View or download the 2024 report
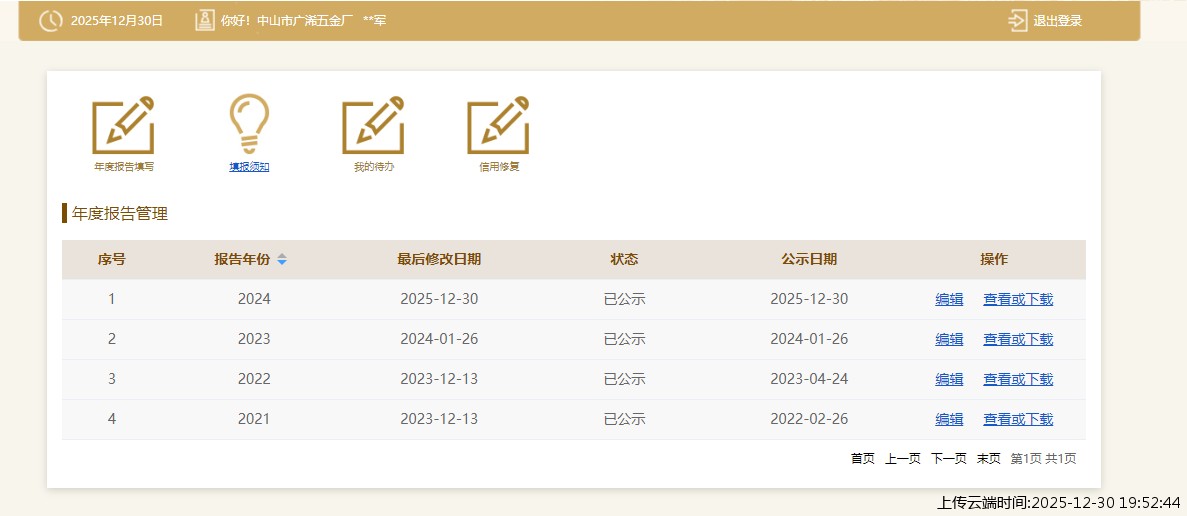1187x516 pixels. (1018, 299)
